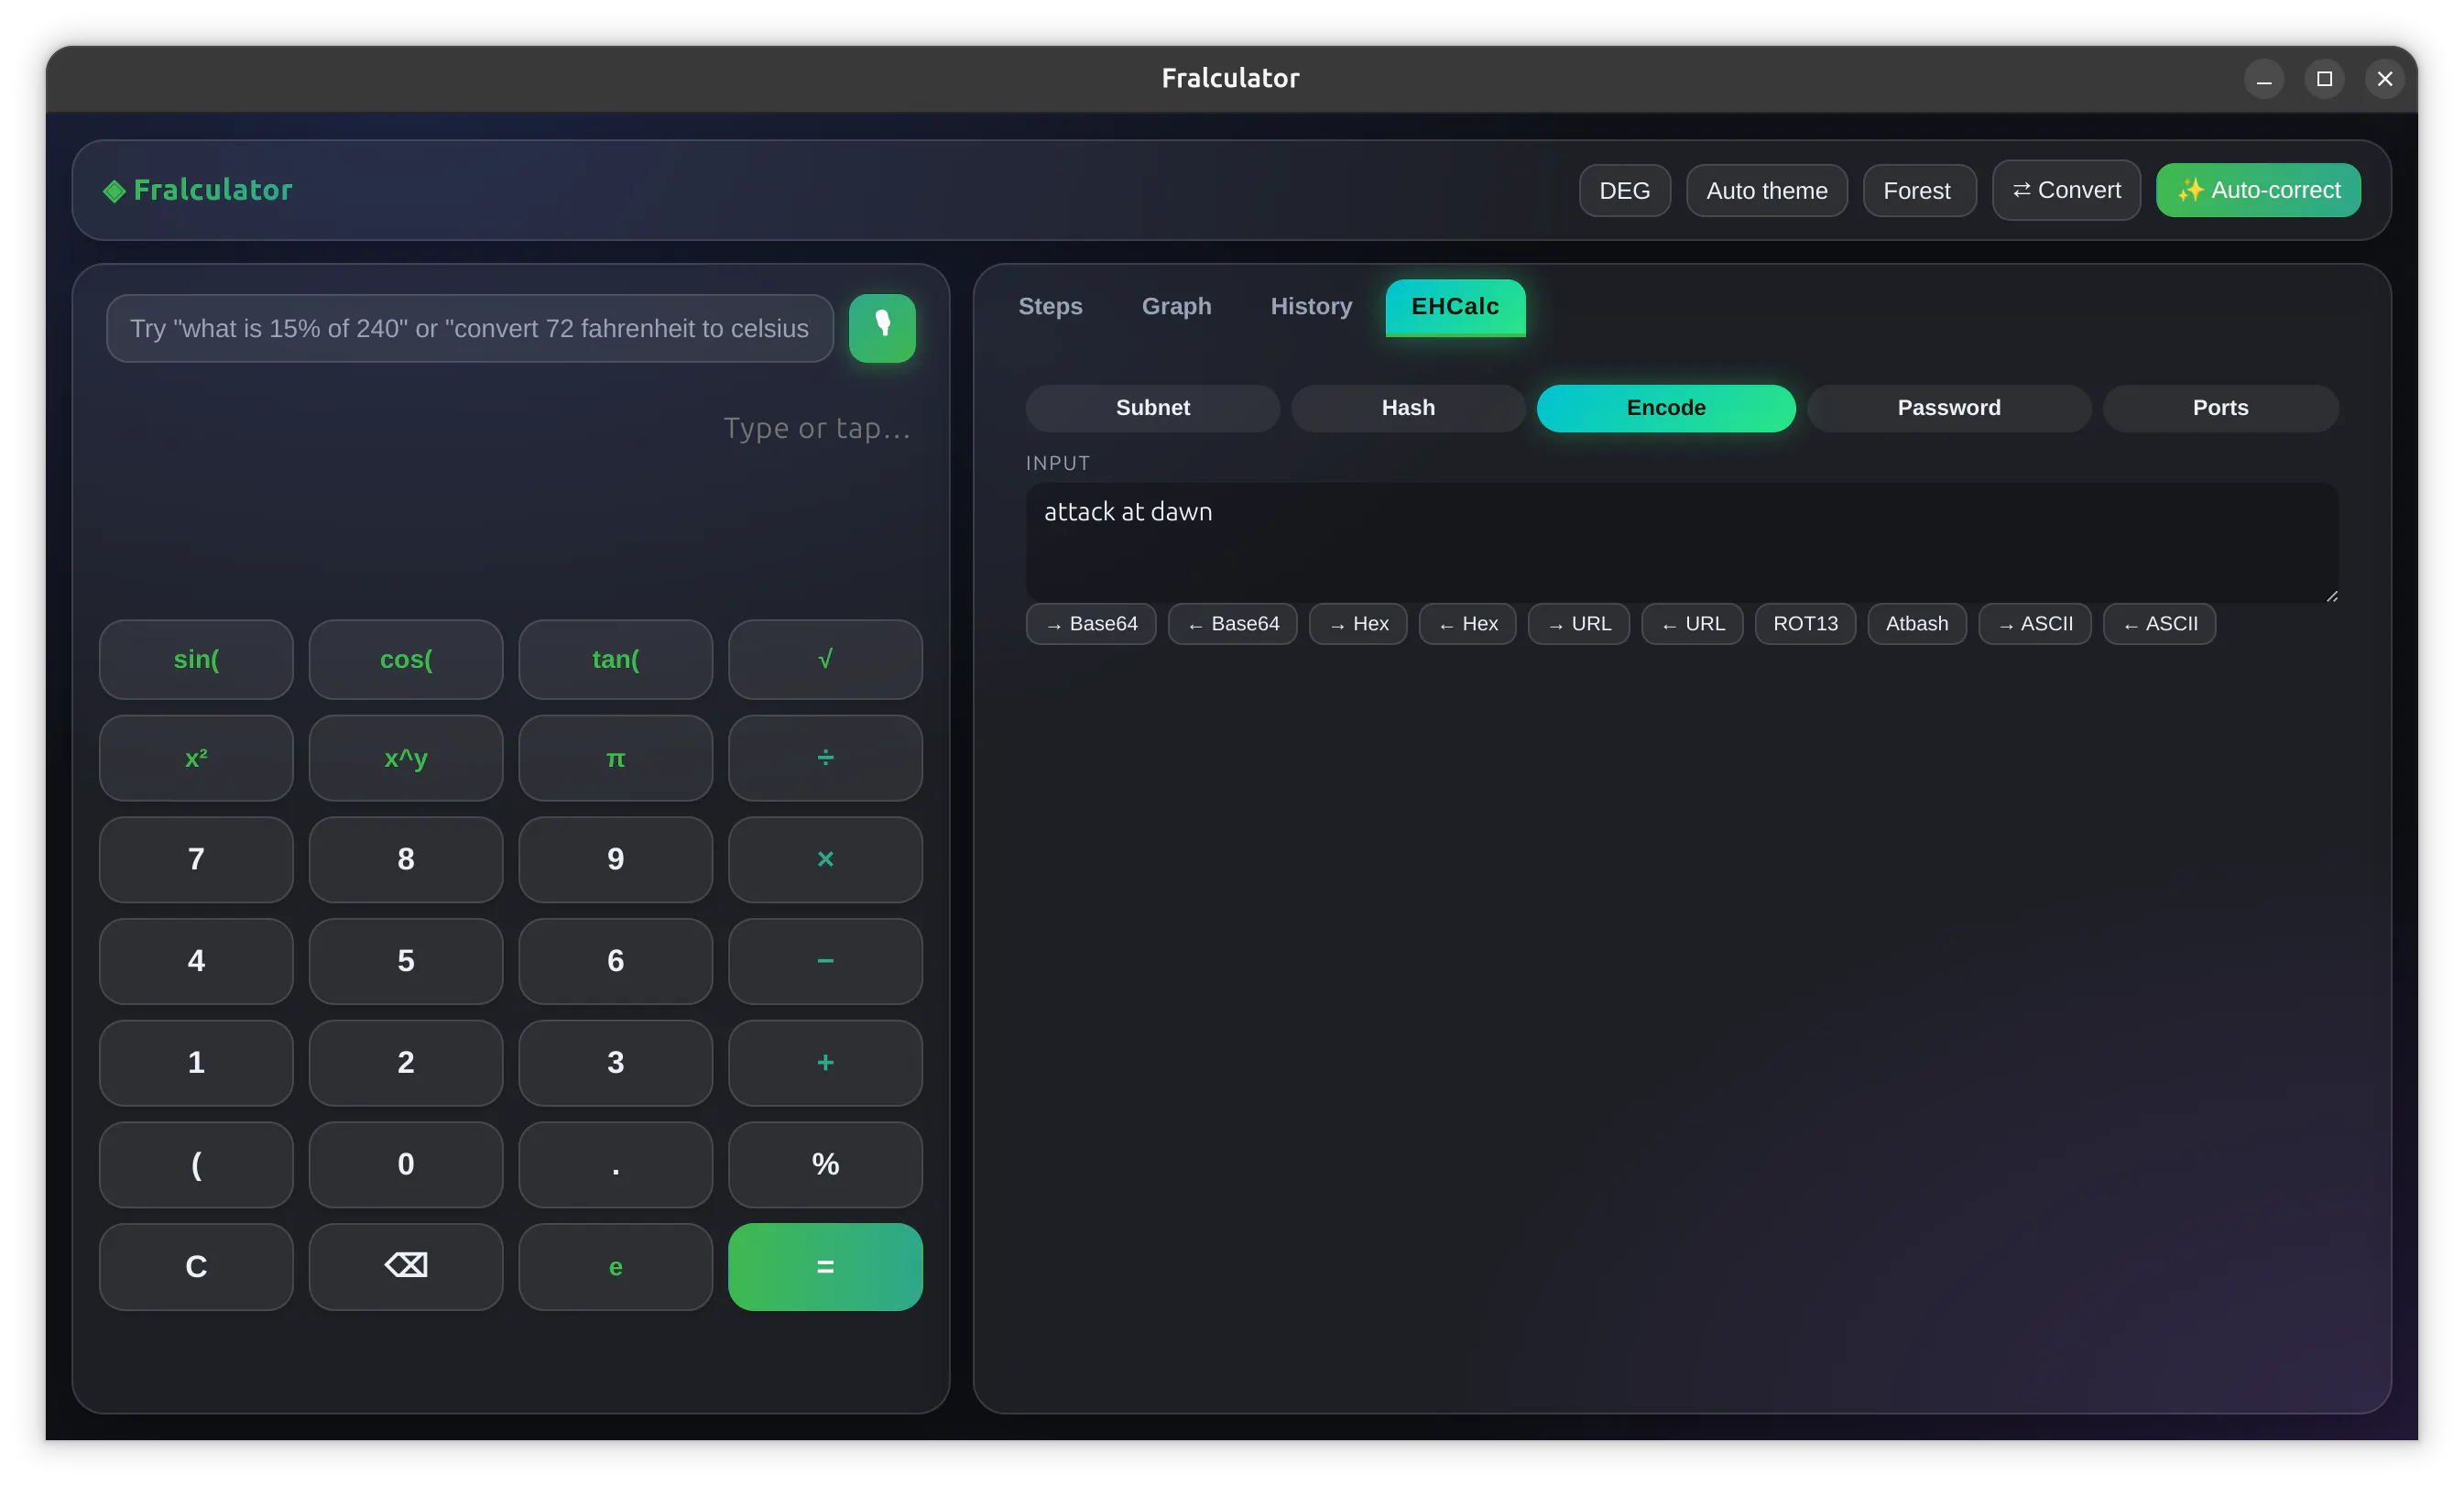The width and height of the screenshot is (2464, 1486).
Task: Click the percent key
Action: (x=825, y=1164)
